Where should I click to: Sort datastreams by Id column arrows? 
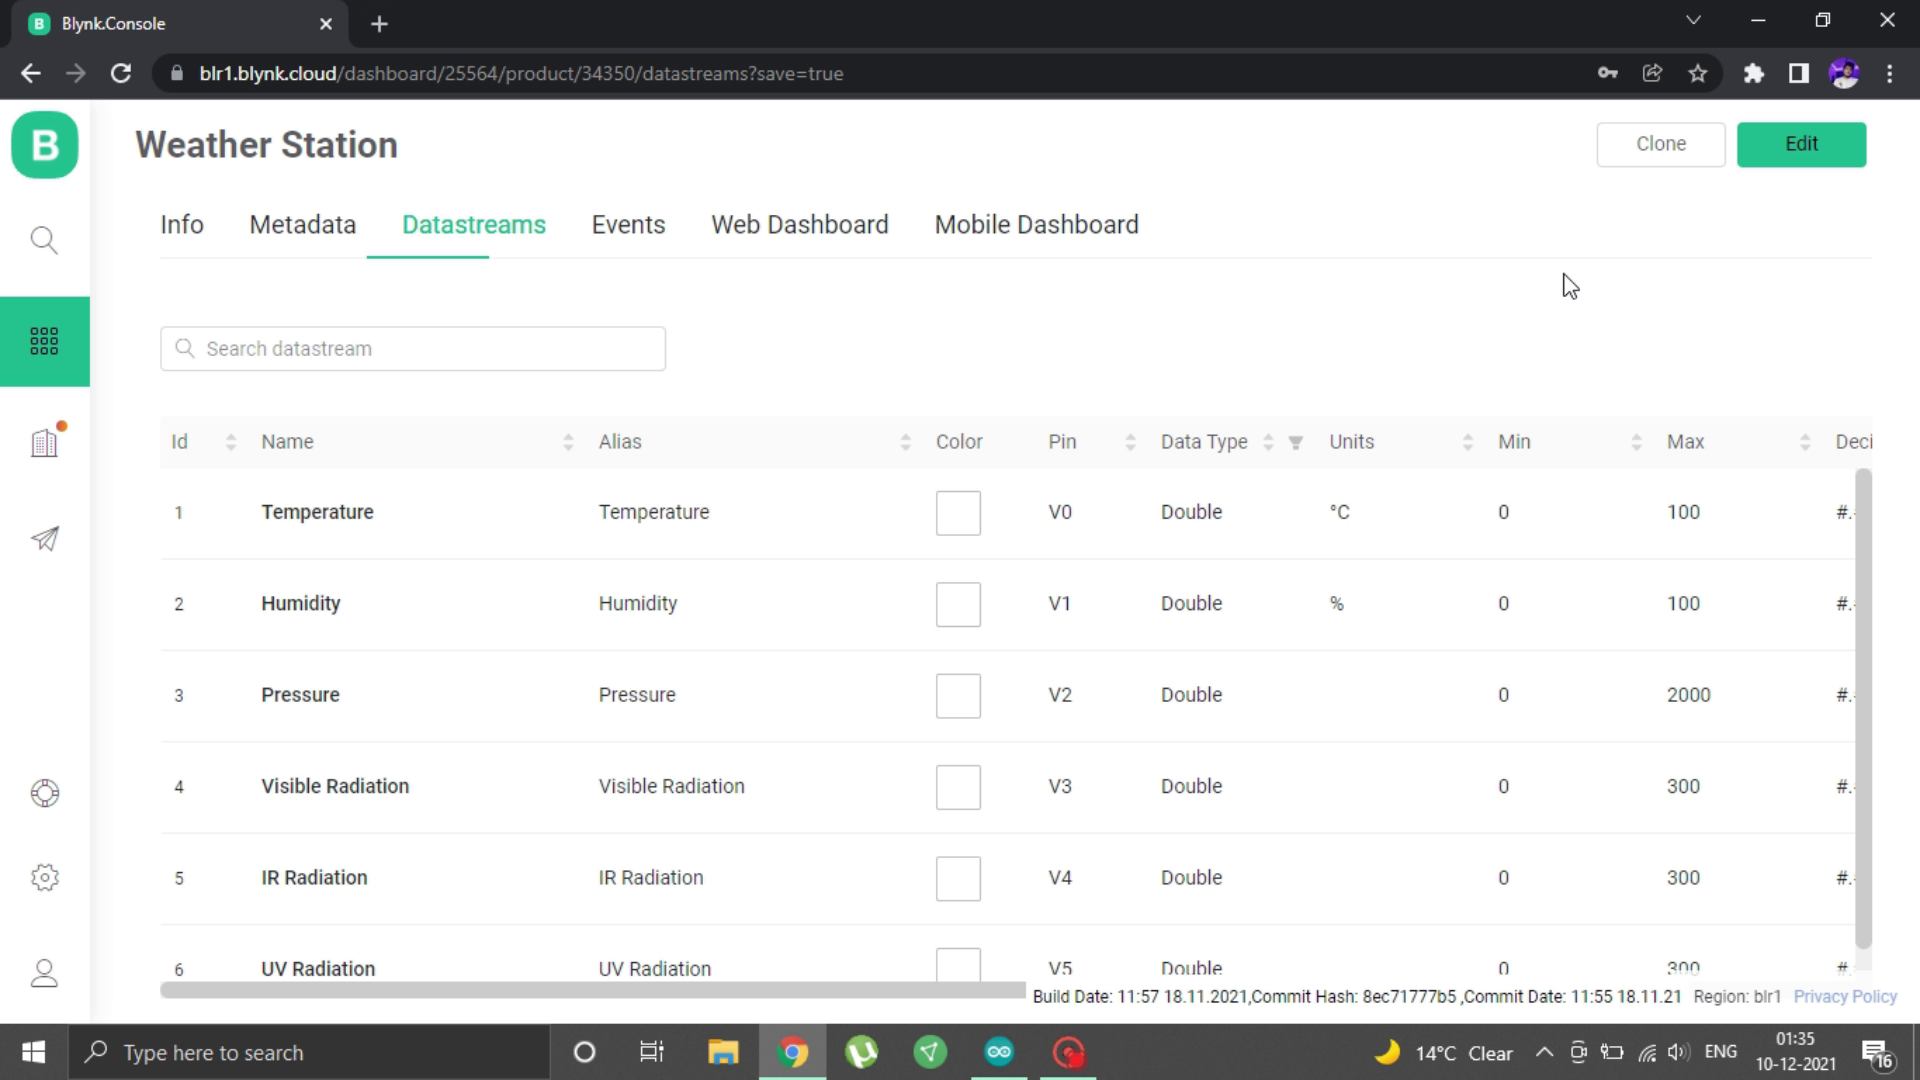231,442
